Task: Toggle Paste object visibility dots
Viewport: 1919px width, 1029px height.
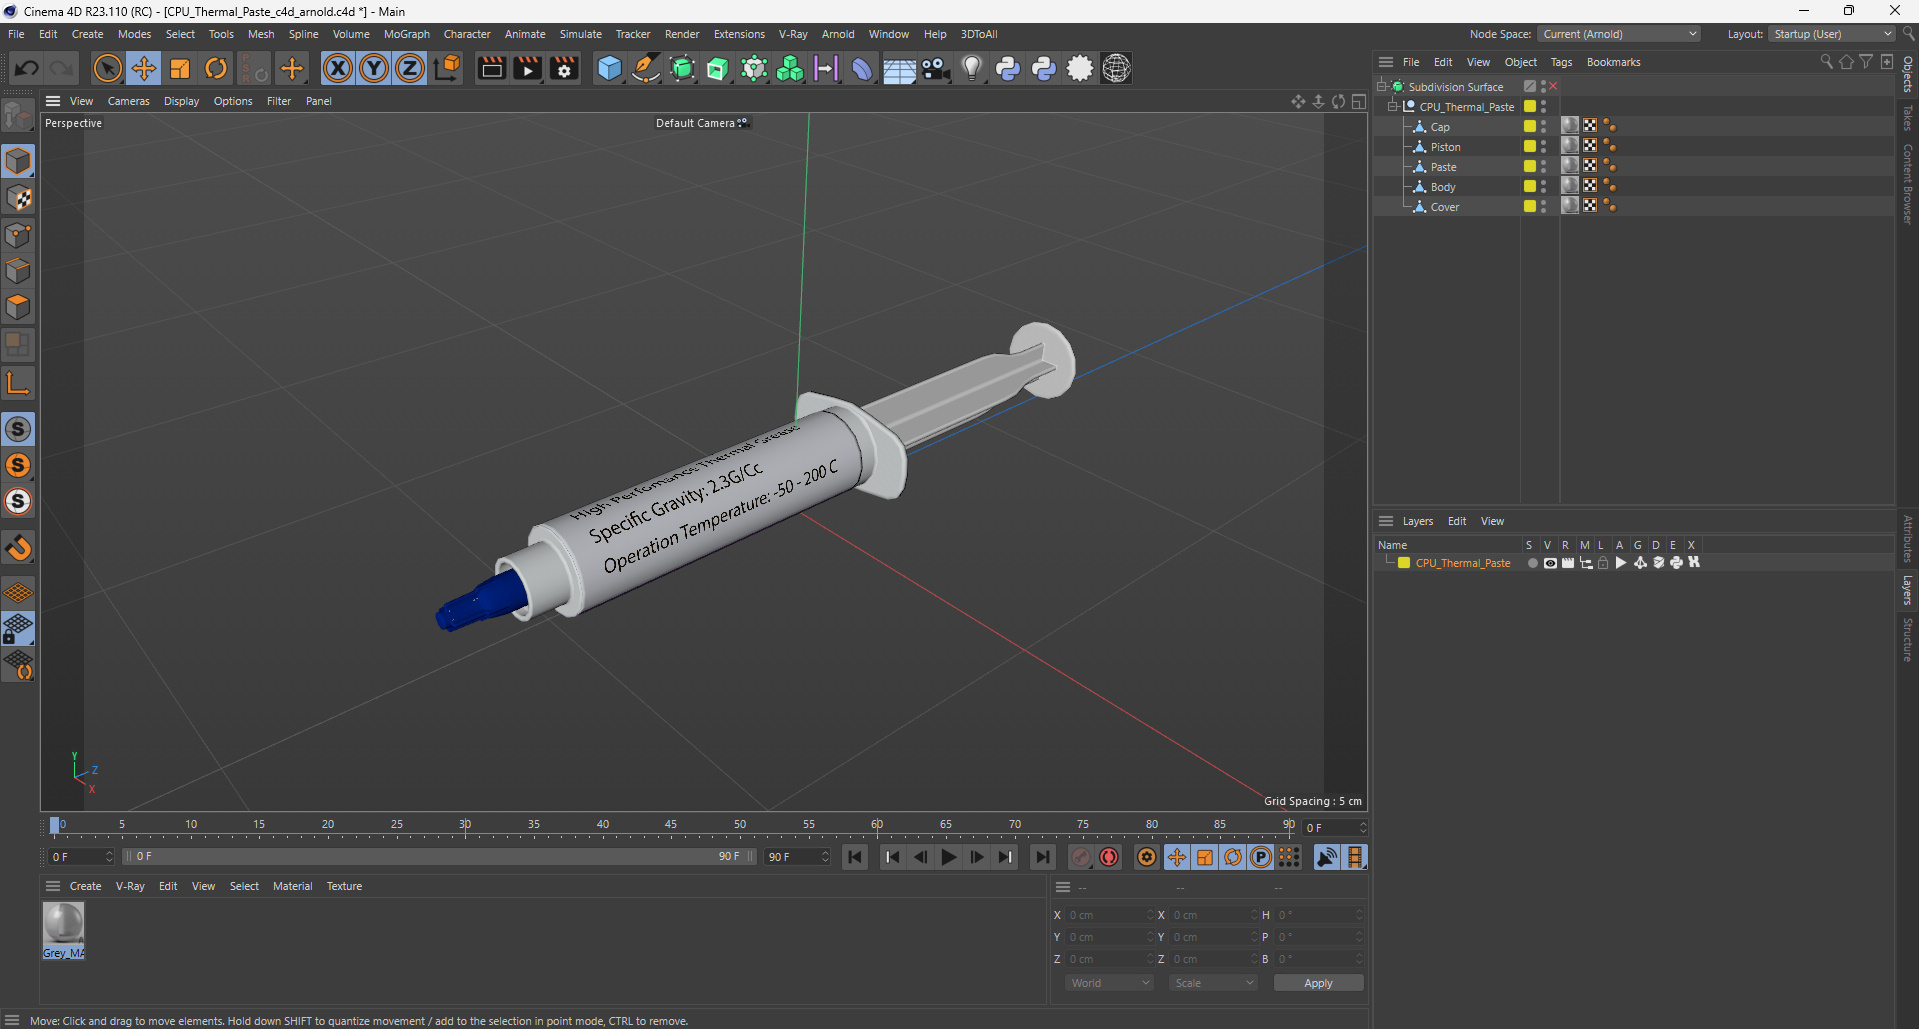Action: point(1544,166)
